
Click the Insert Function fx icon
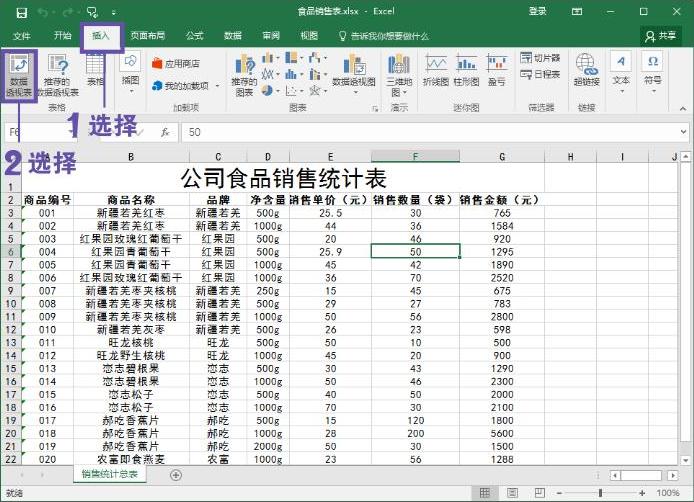click(x=165, y=132)
